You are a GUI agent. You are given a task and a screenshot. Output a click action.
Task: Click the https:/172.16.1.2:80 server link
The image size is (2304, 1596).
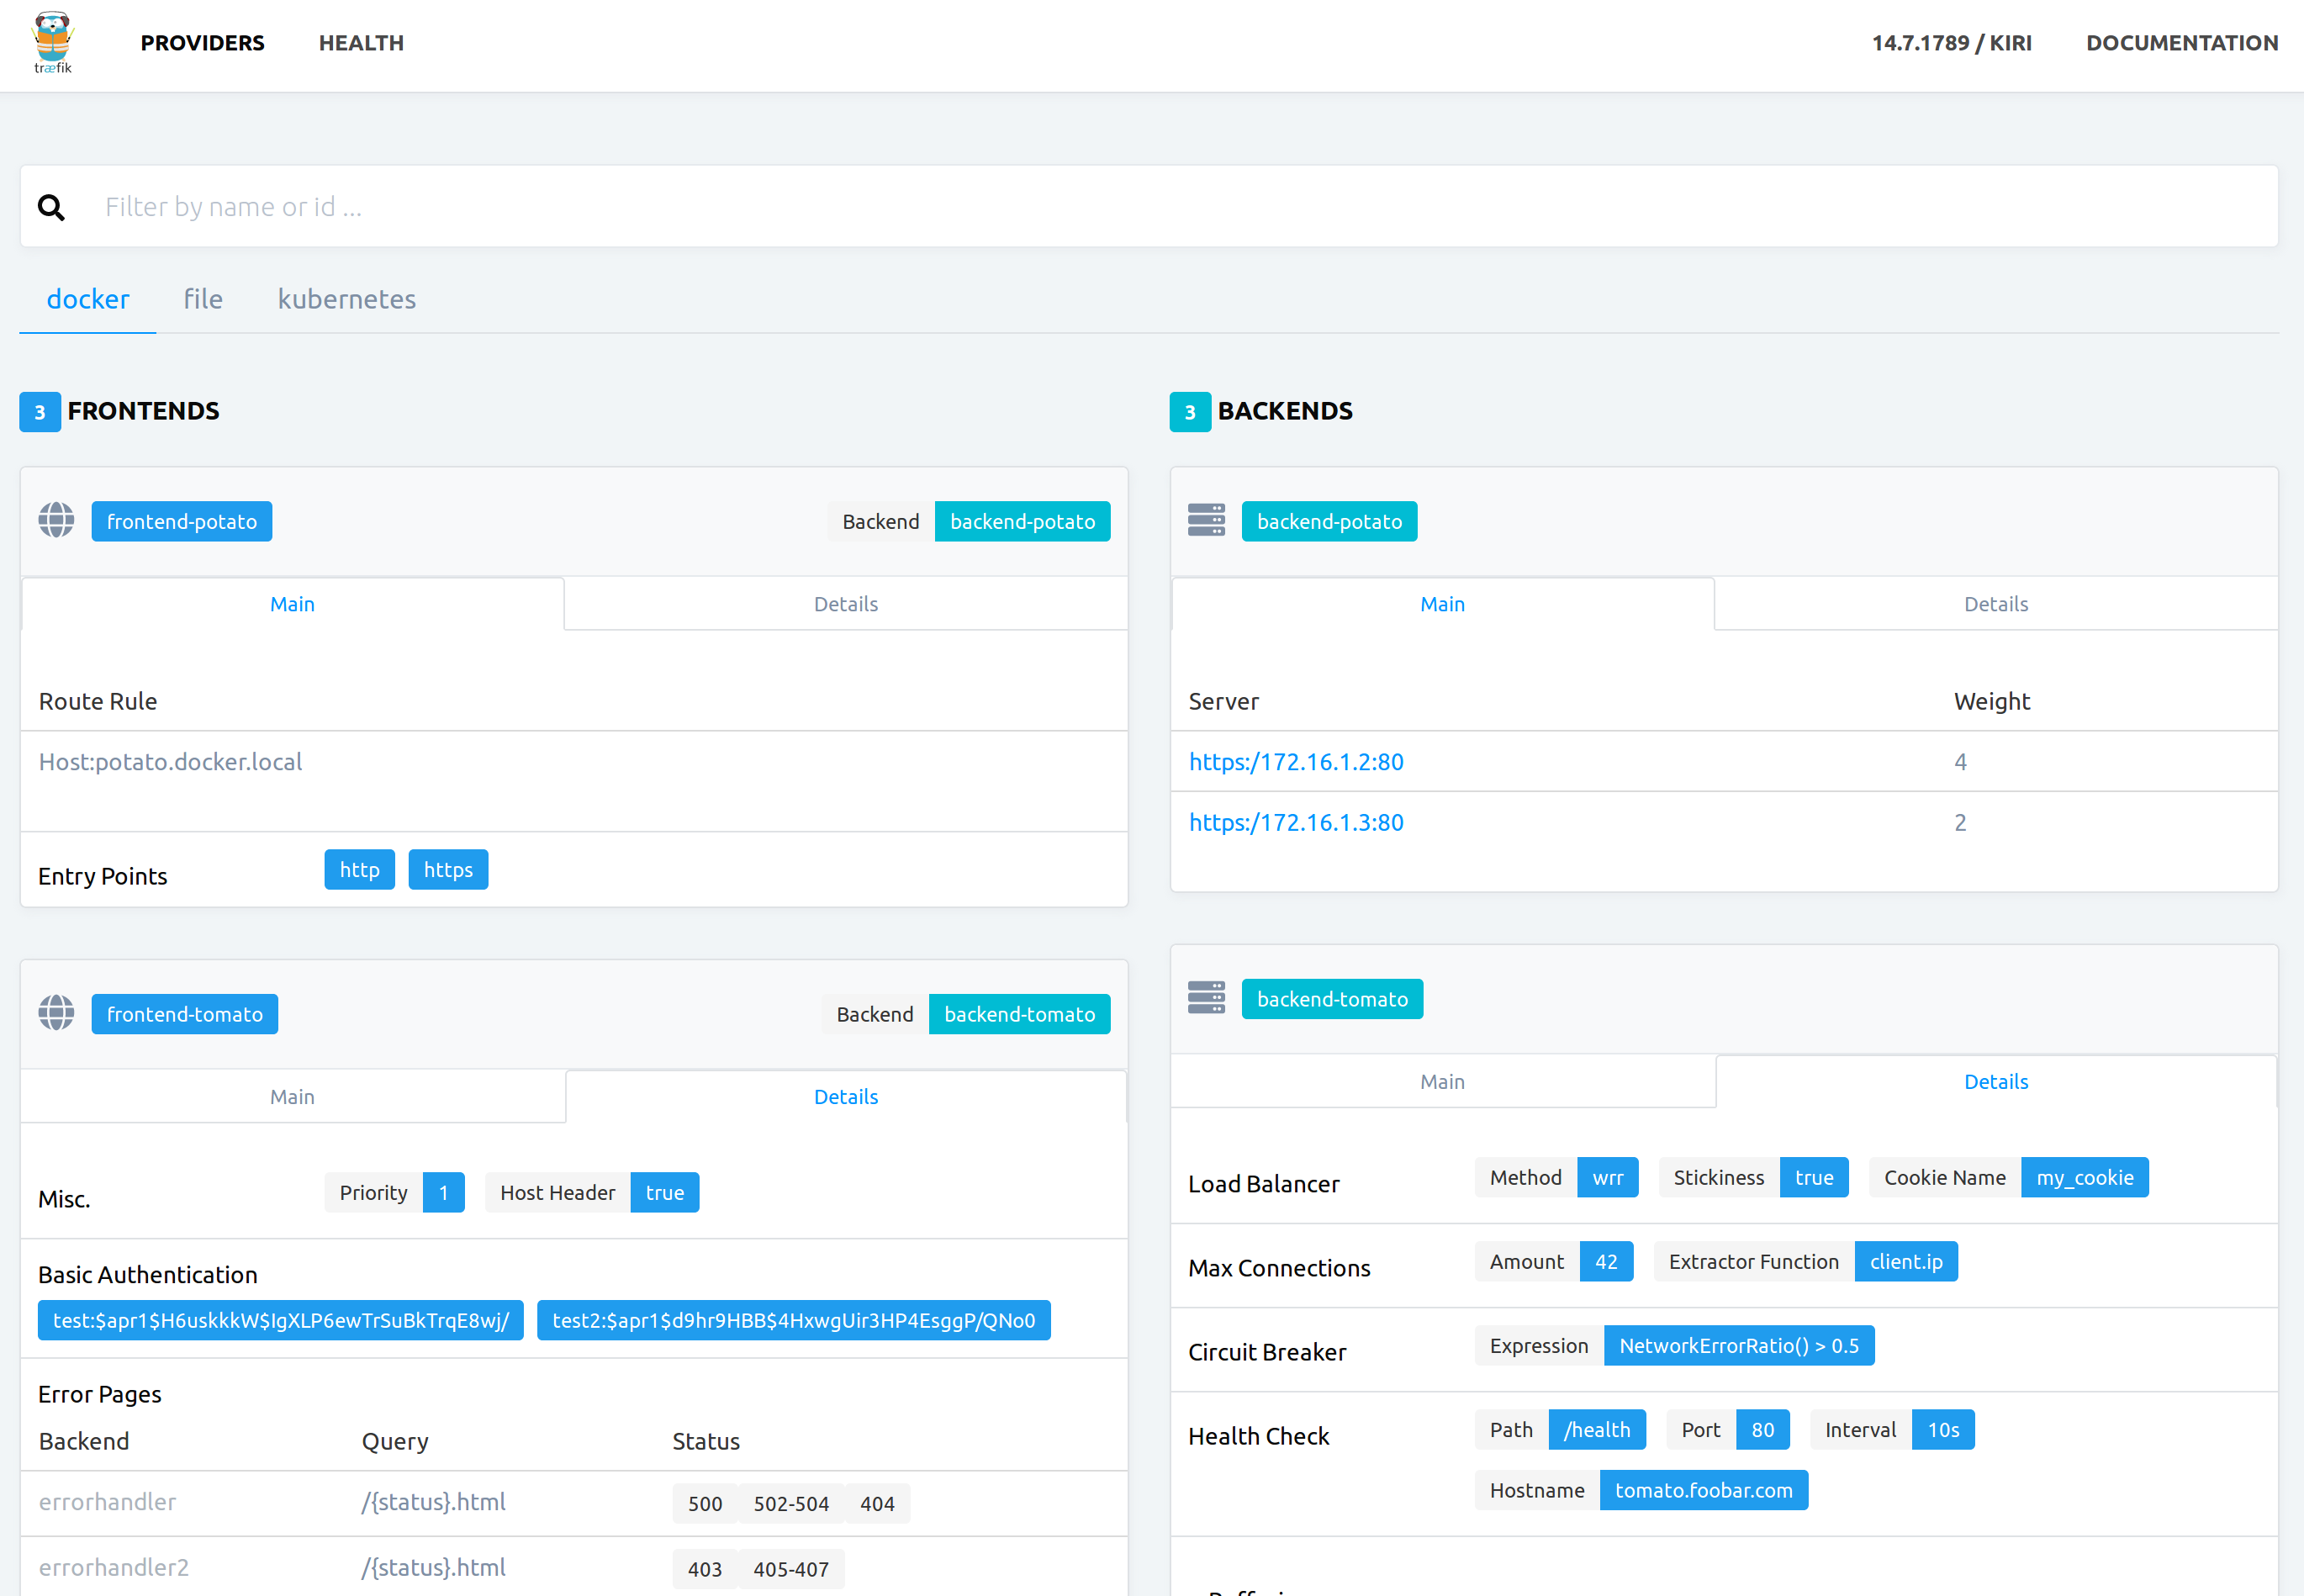click(x=1296, y=761)
